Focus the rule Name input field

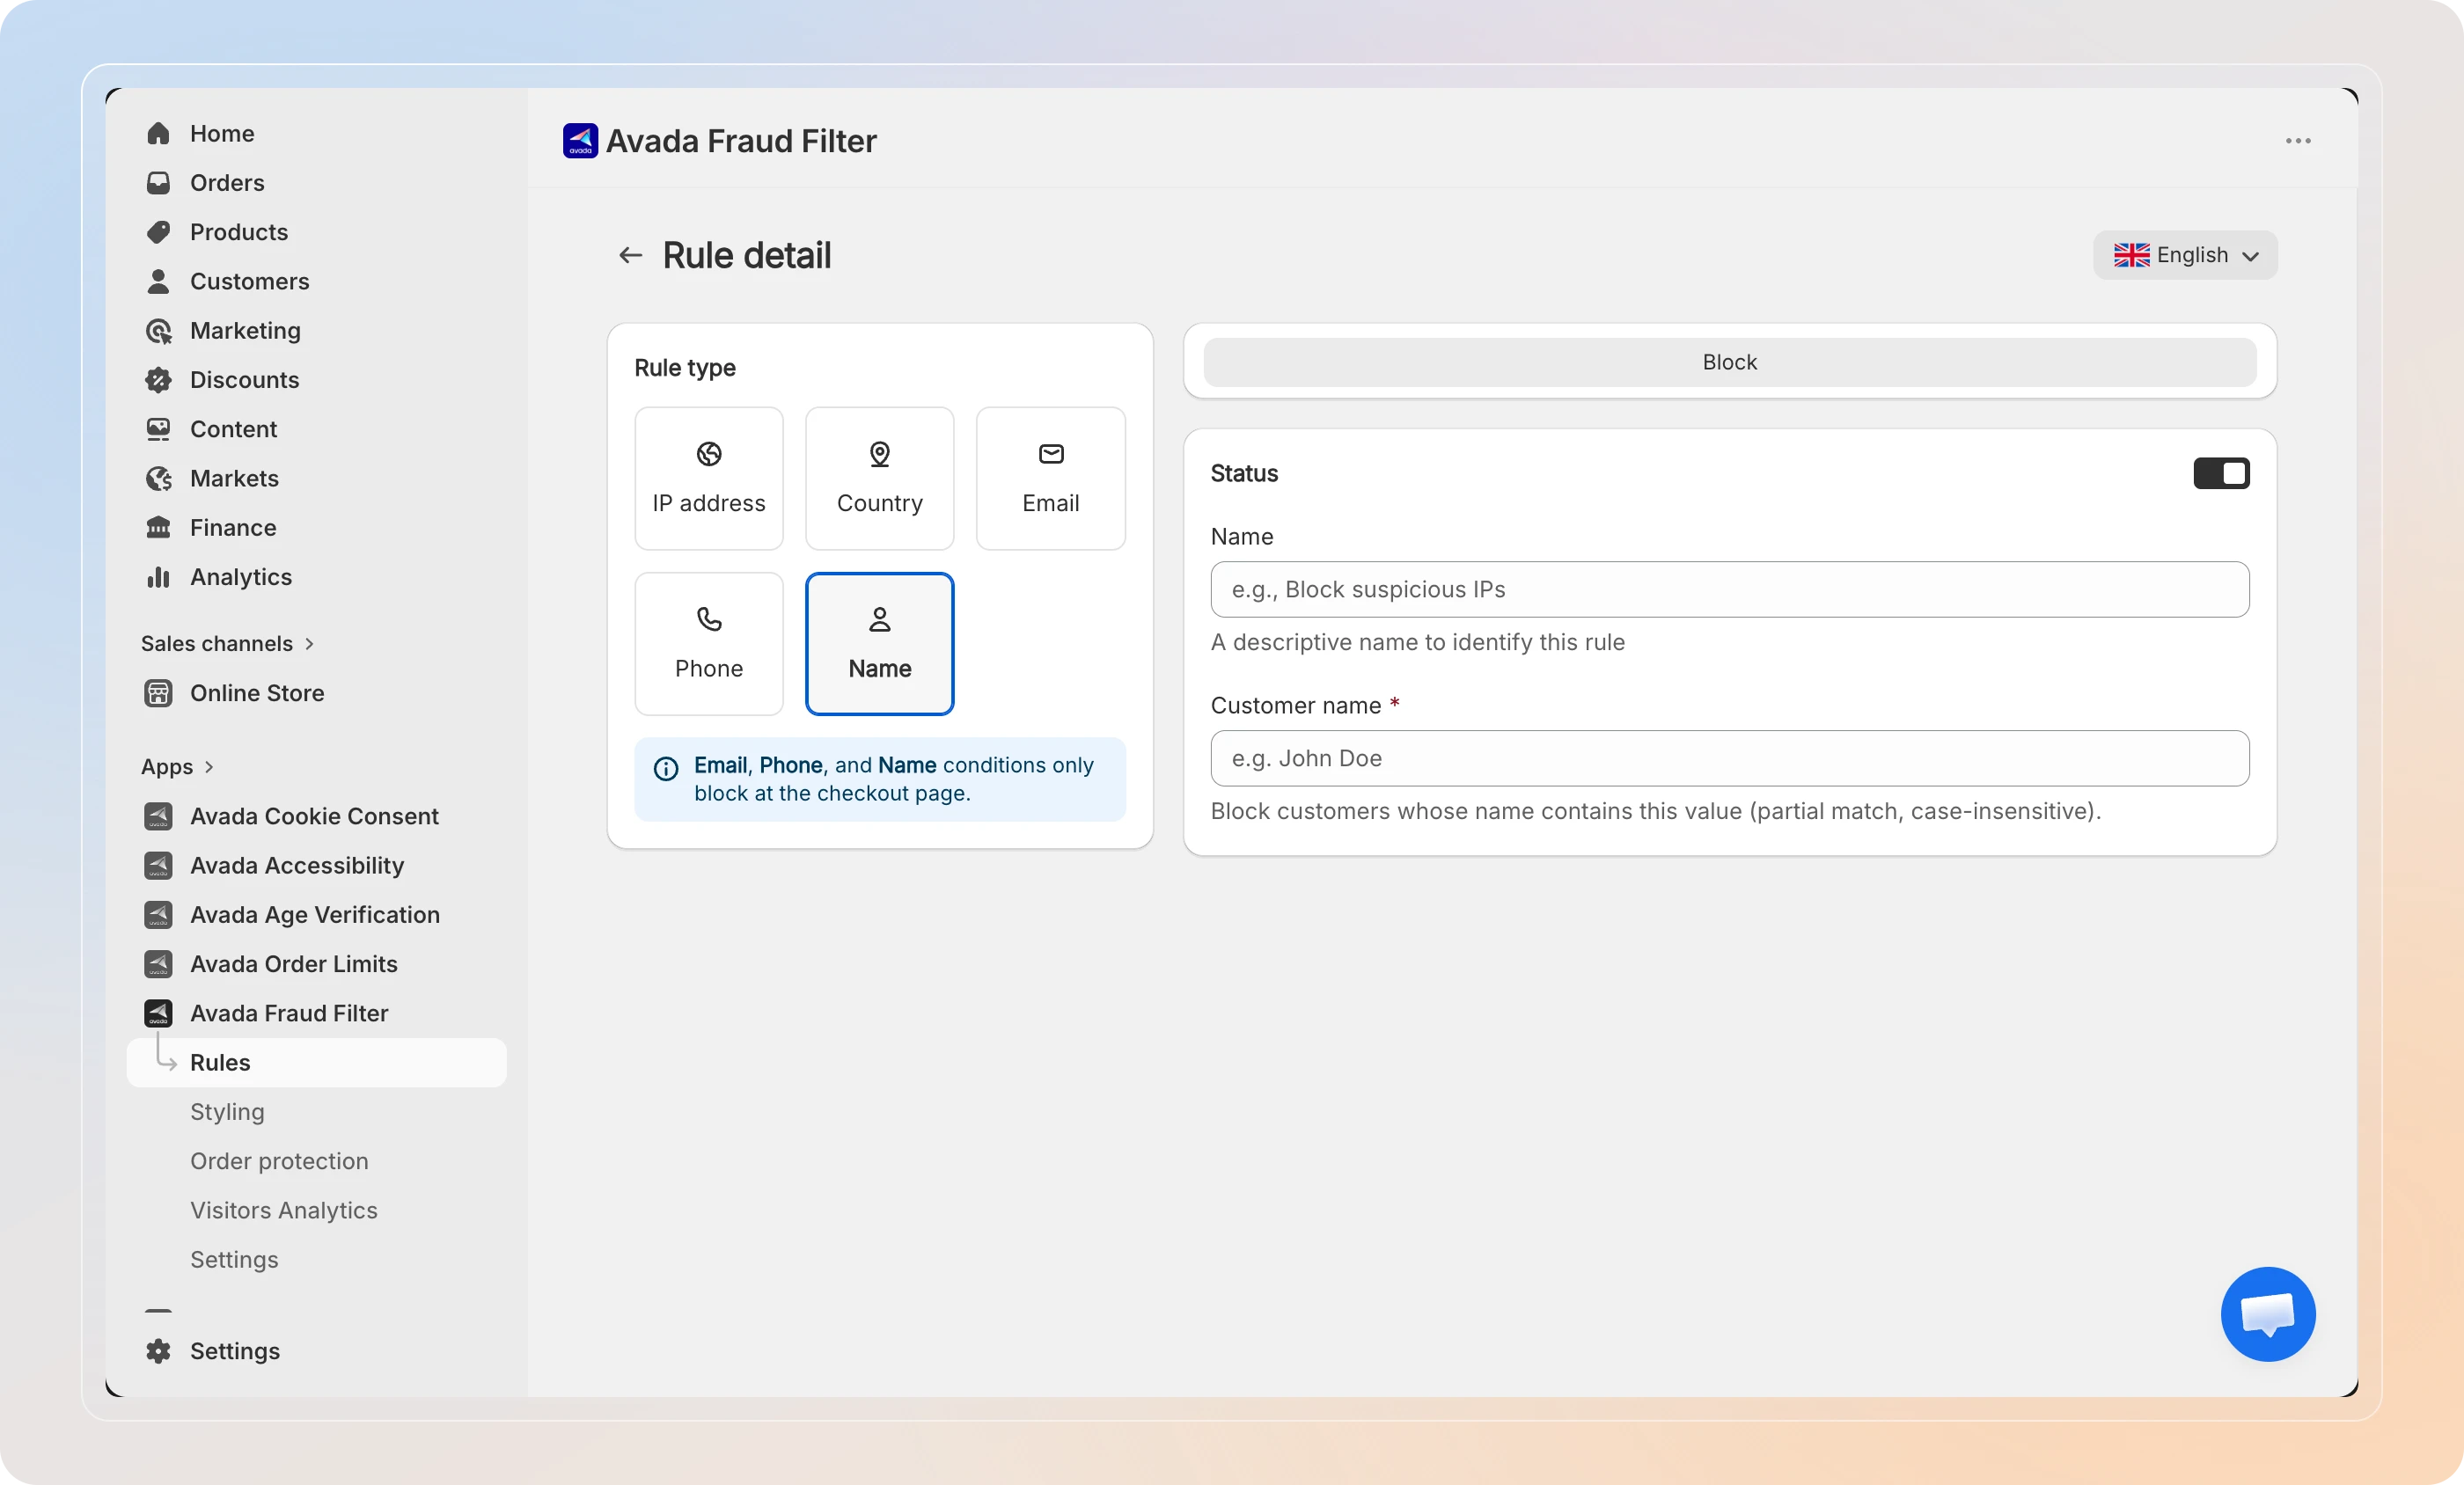pyautogui.click(x=1730, y=589)
